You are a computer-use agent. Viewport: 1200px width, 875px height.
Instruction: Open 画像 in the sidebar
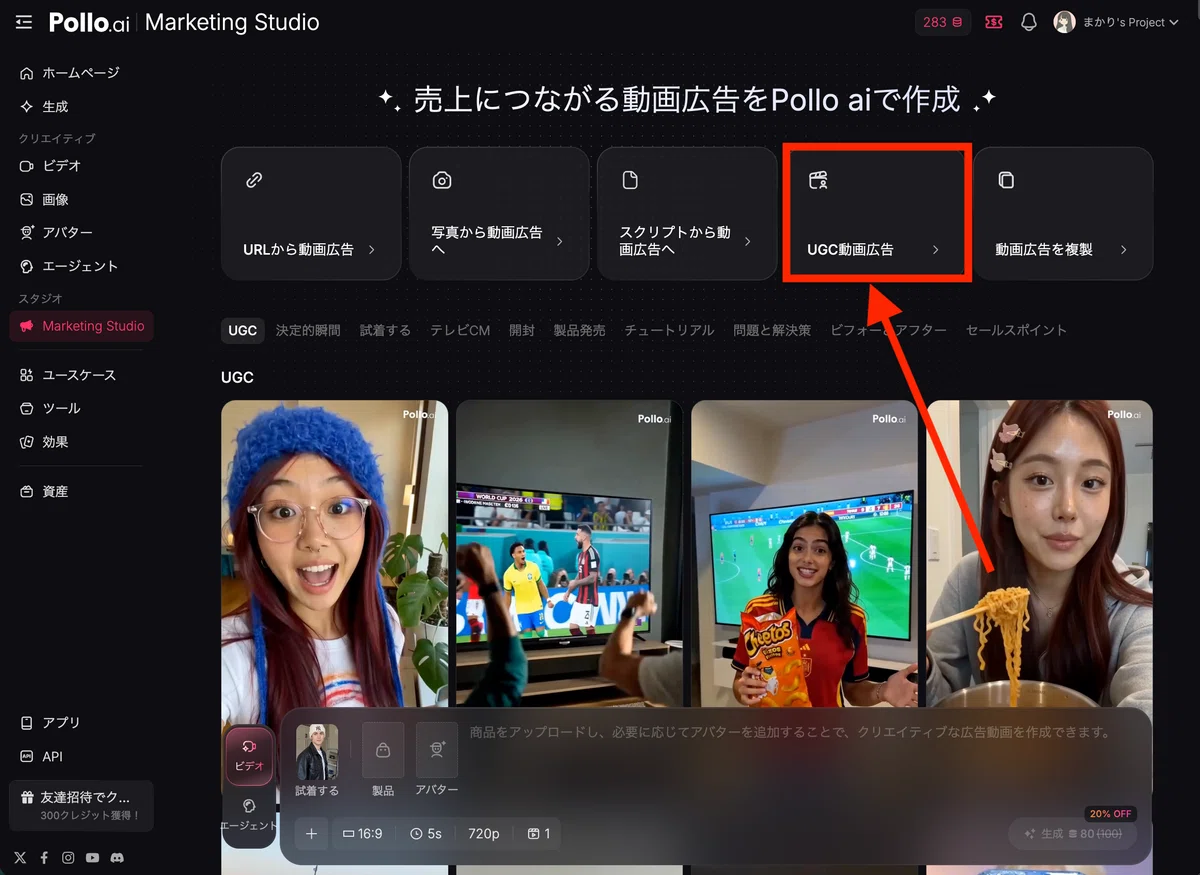[x=81, y=200]
